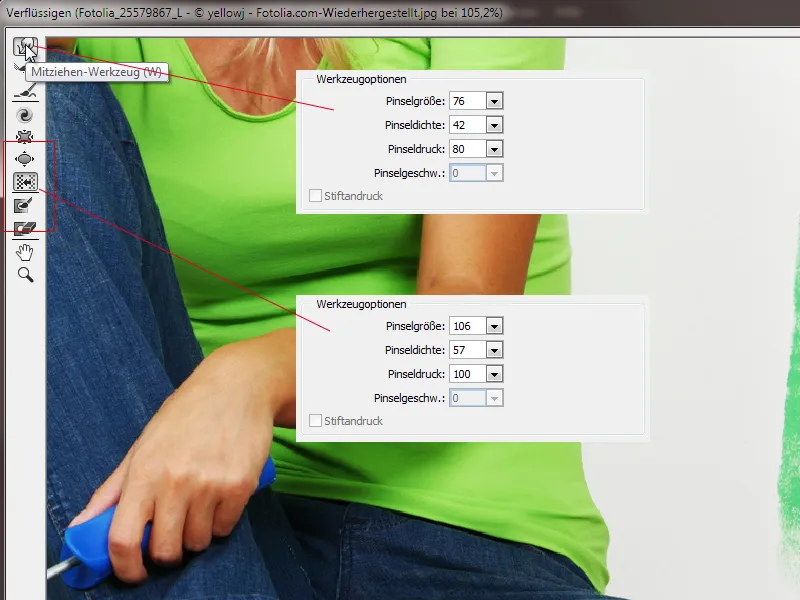Click the 'Mitziehen-Werkzeug (W)' tooltip

(96, 72)
